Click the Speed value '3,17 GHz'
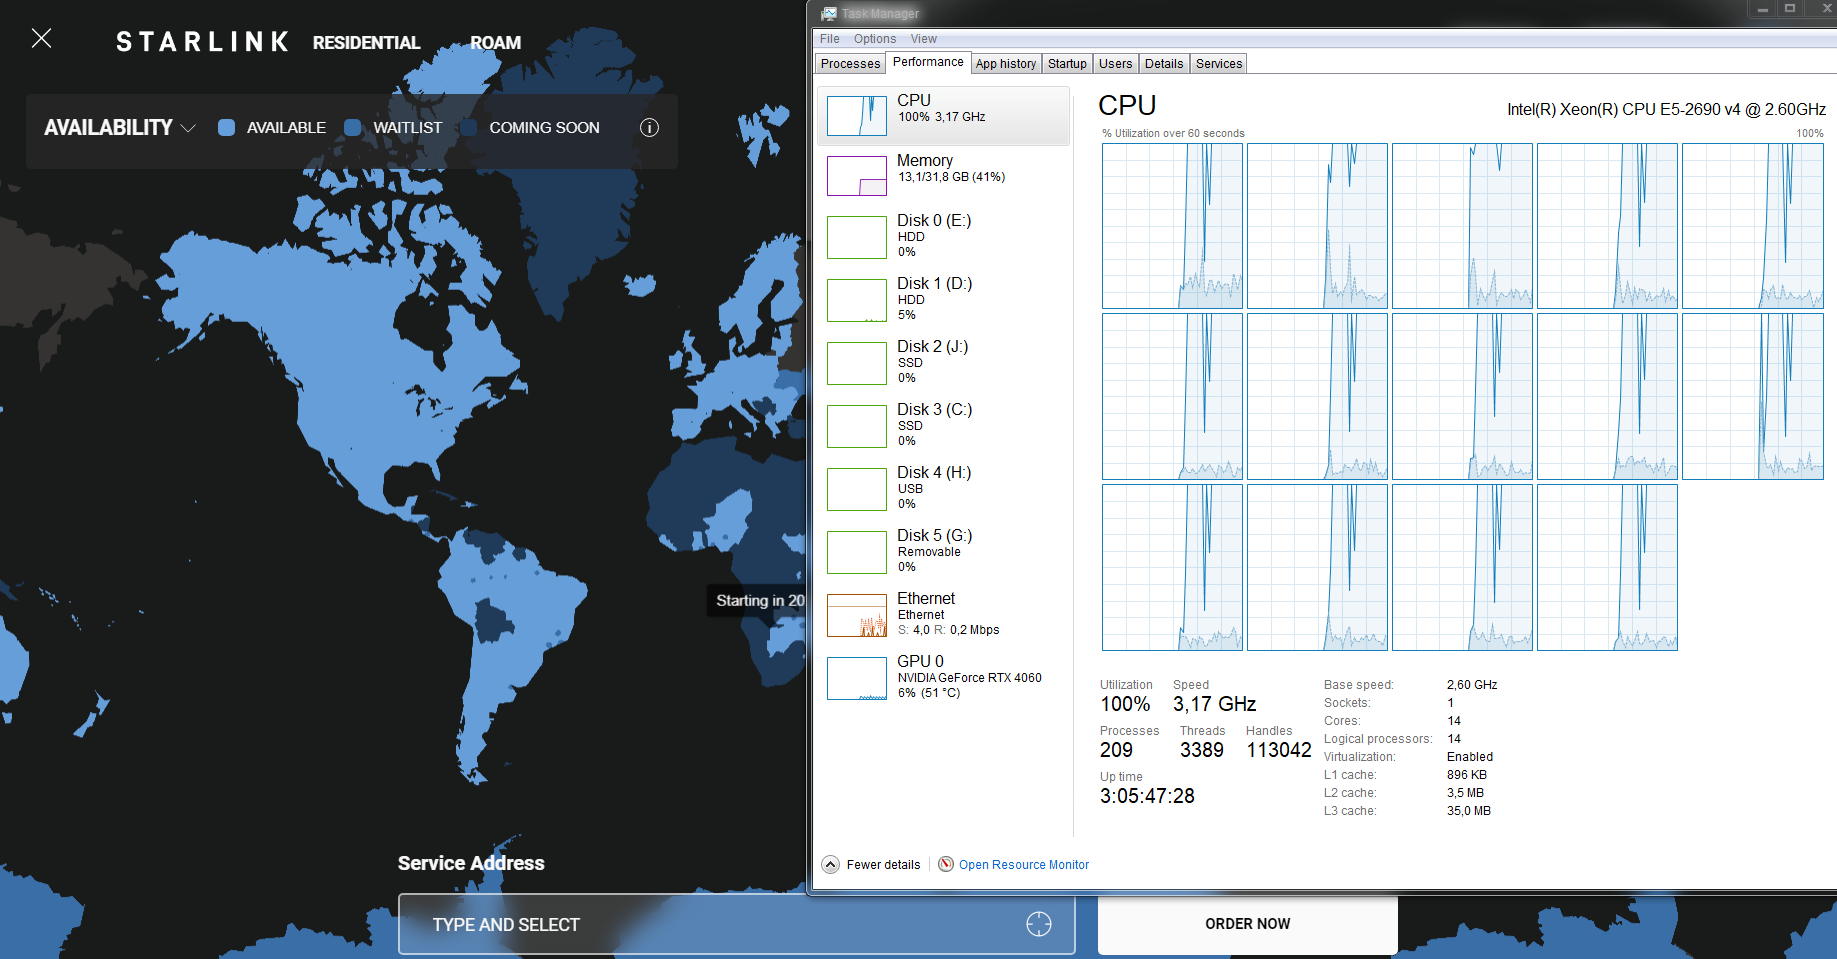The image size is (1837, 959). [x=1214, y=704]
